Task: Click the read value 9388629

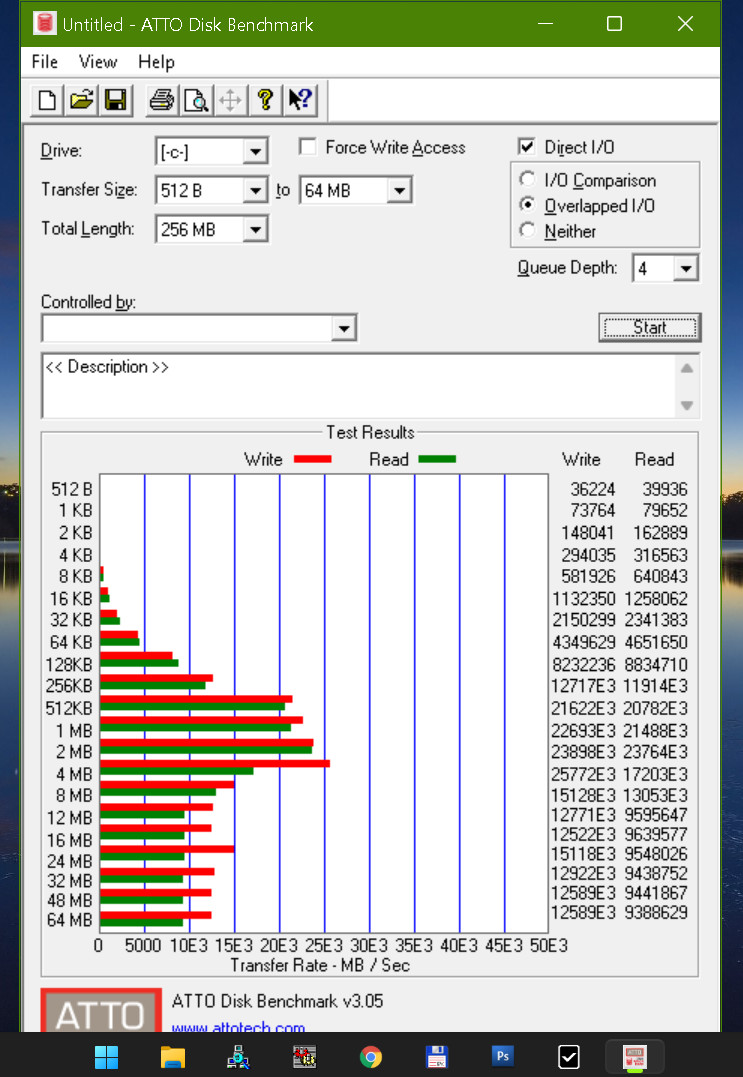Action: 656,912
